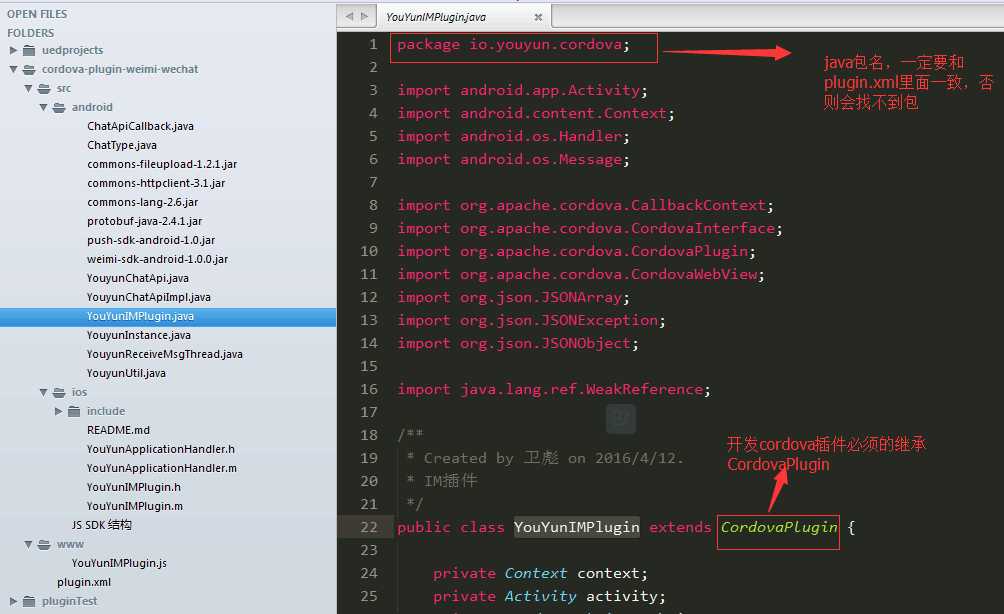Open YouyunUtil.java file
The image size is (1004, 614).
point(126,373)
